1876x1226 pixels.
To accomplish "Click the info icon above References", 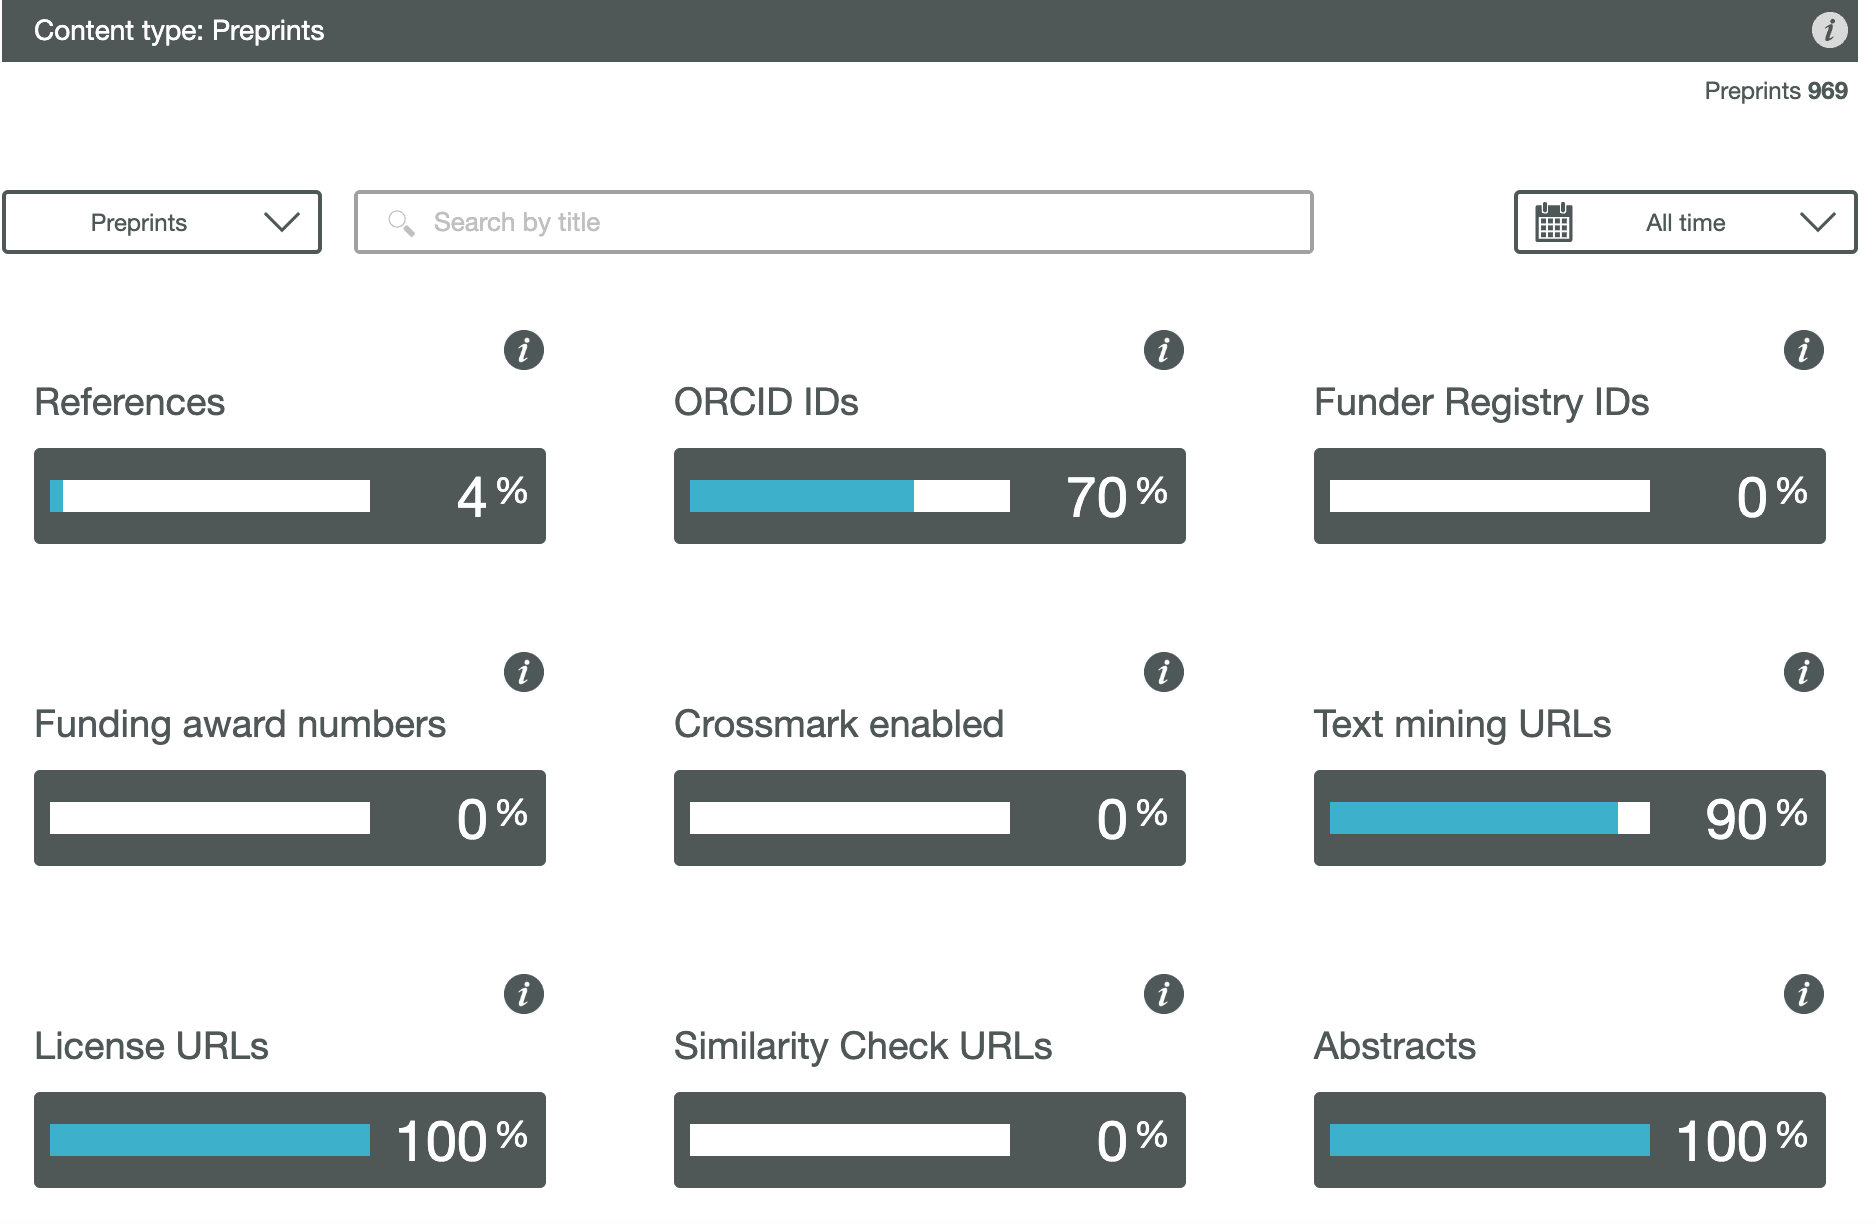I will coord(523,350).
